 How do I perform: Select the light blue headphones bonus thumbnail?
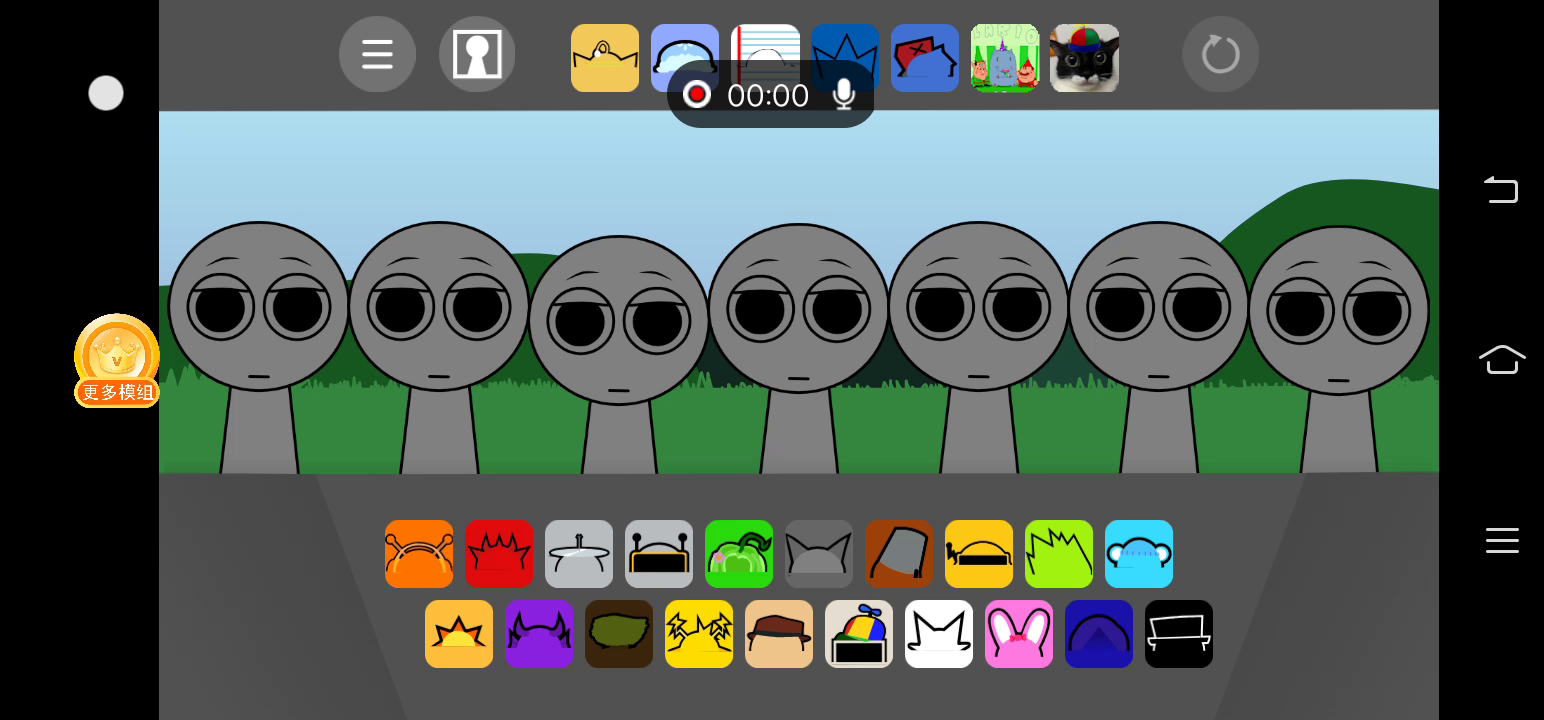685,58
